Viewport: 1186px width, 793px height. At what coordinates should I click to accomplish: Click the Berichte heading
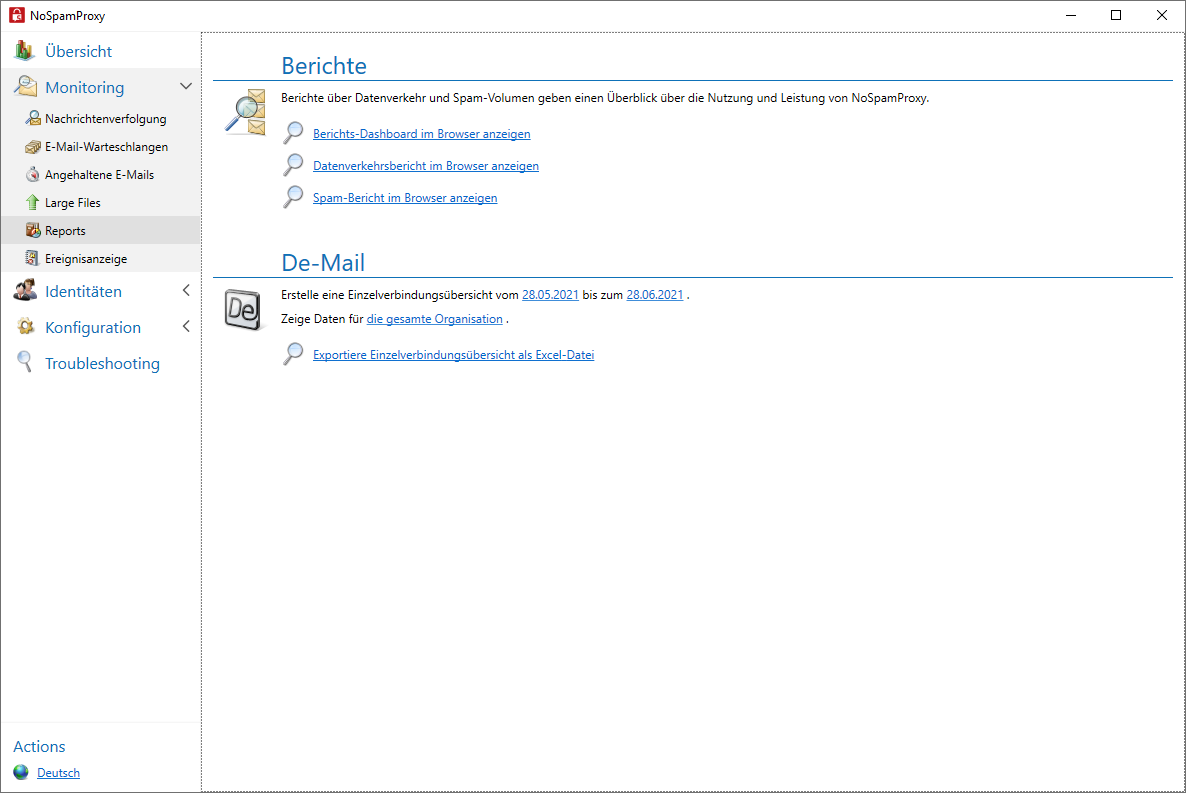click(324, 66)
